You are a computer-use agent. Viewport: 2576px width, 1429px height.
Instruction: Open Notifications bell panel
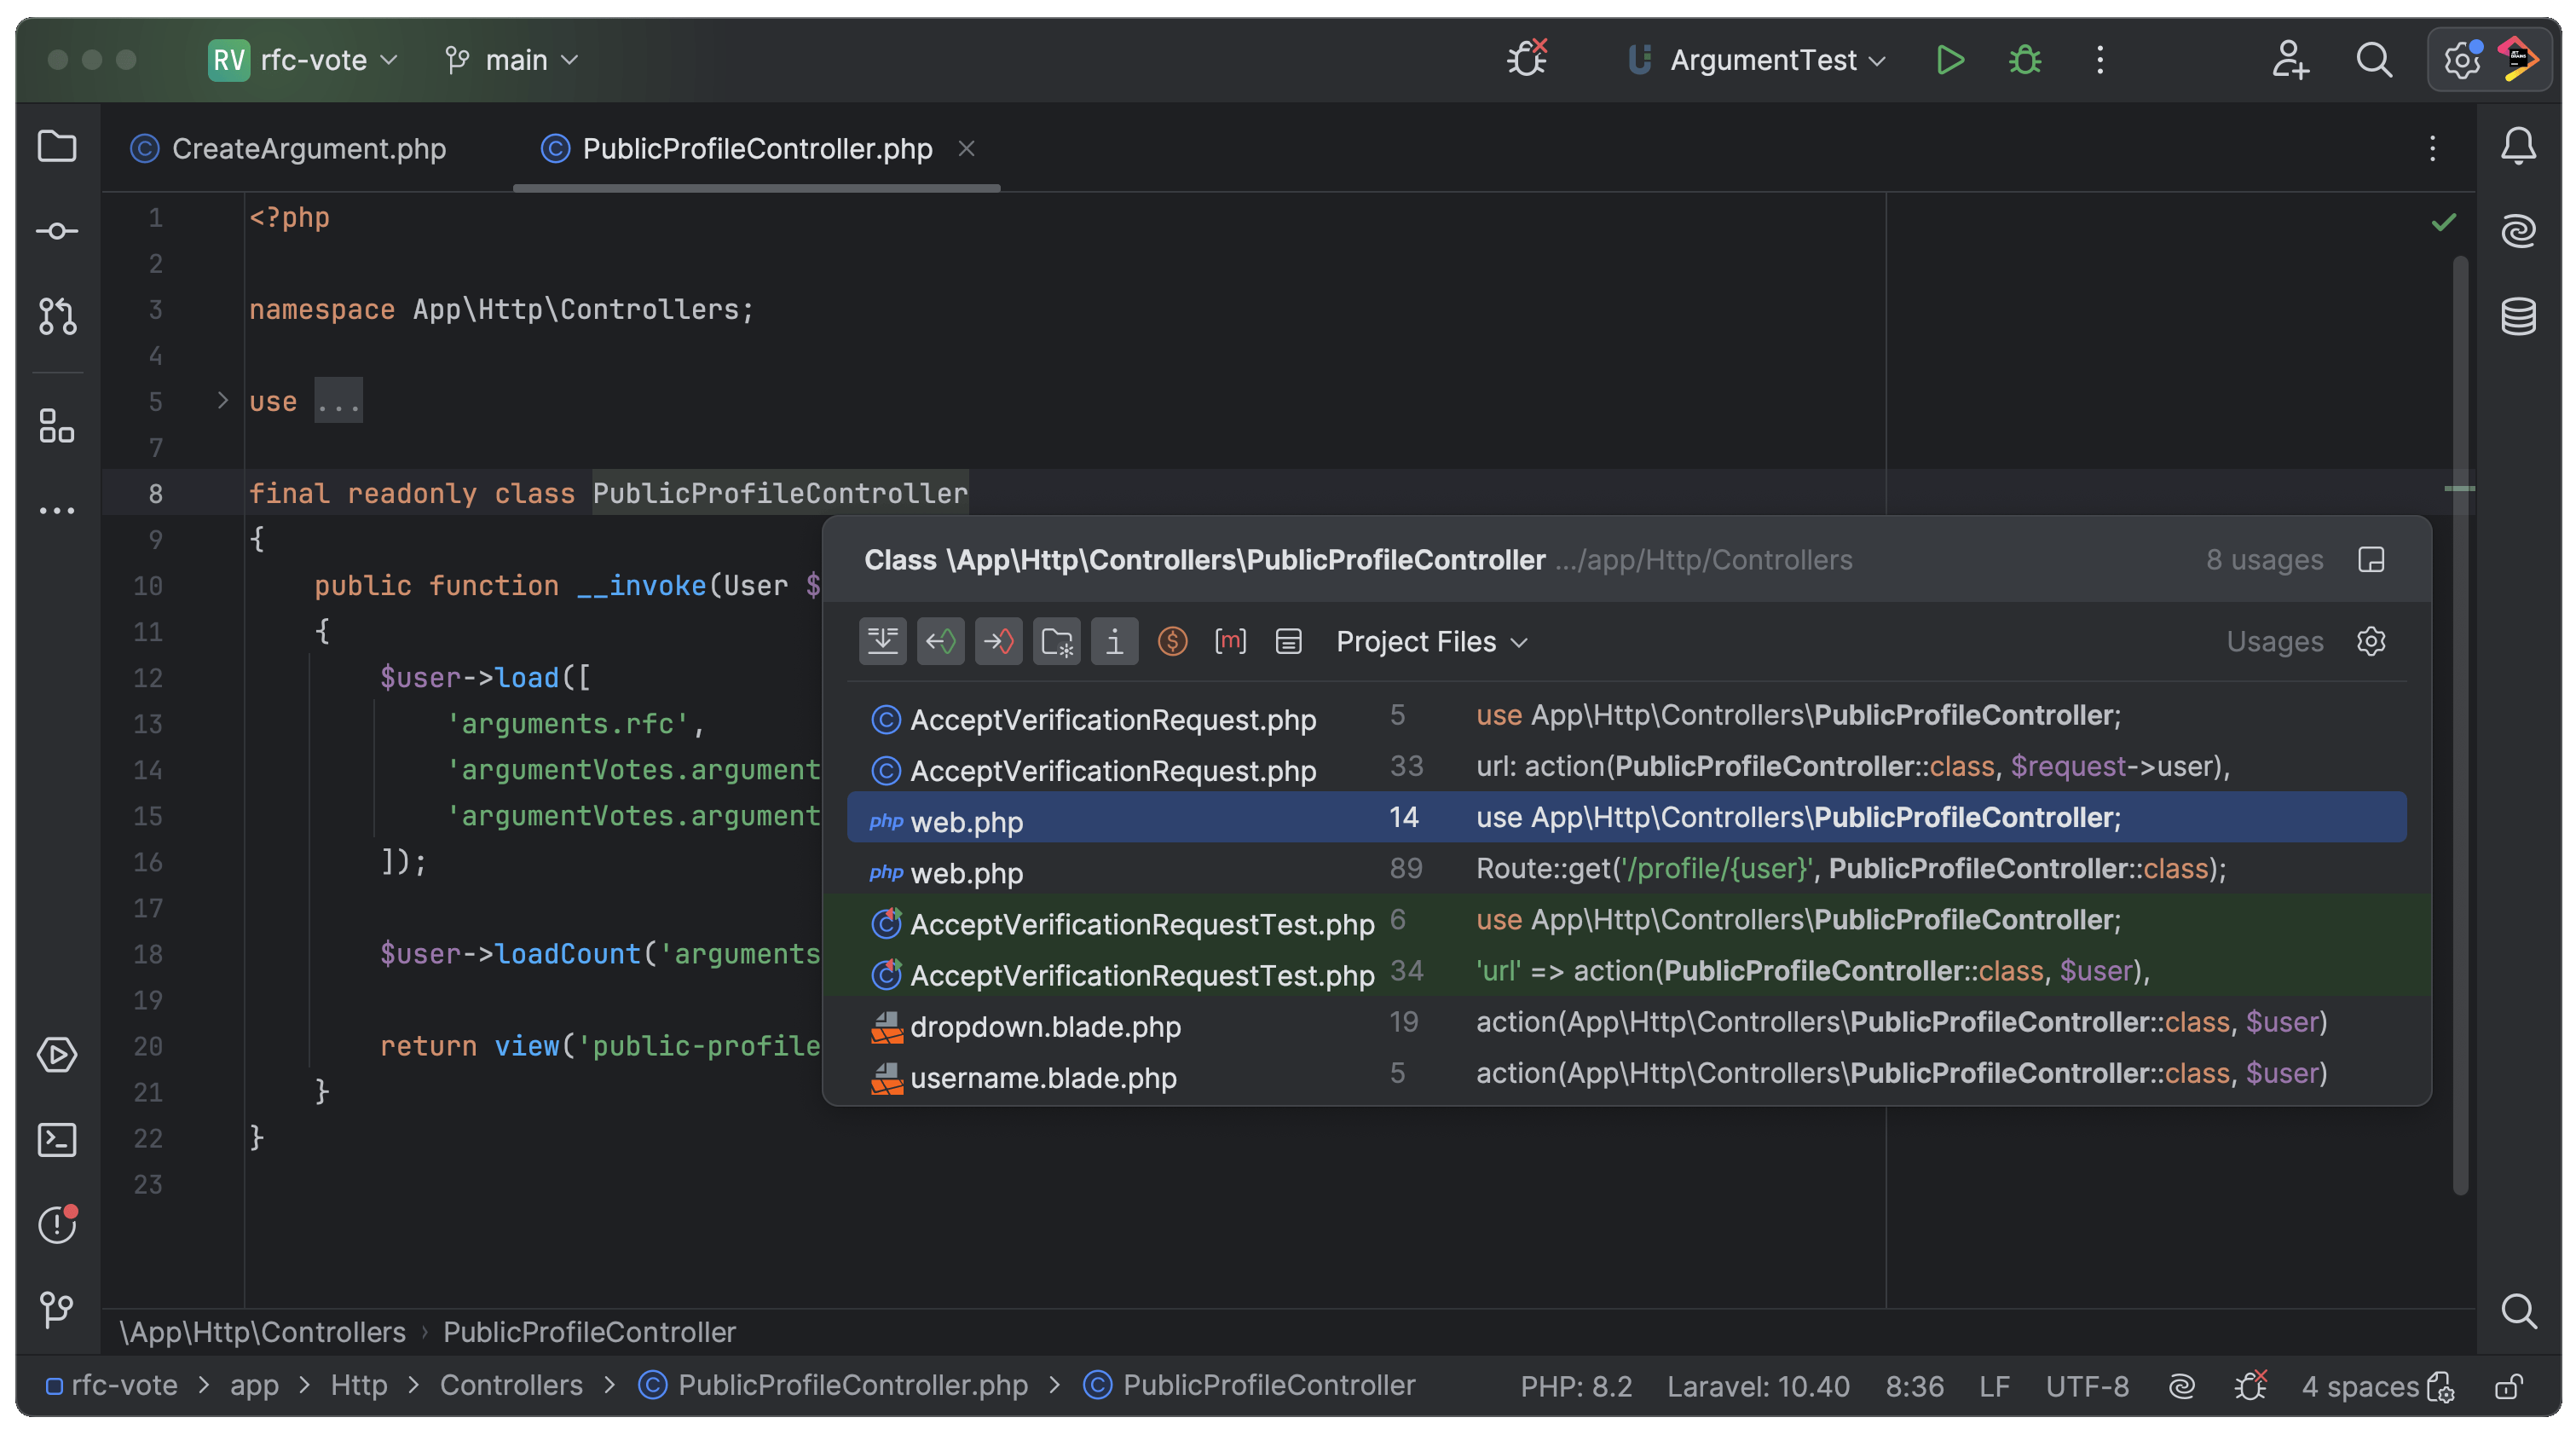pos(2517,147)
